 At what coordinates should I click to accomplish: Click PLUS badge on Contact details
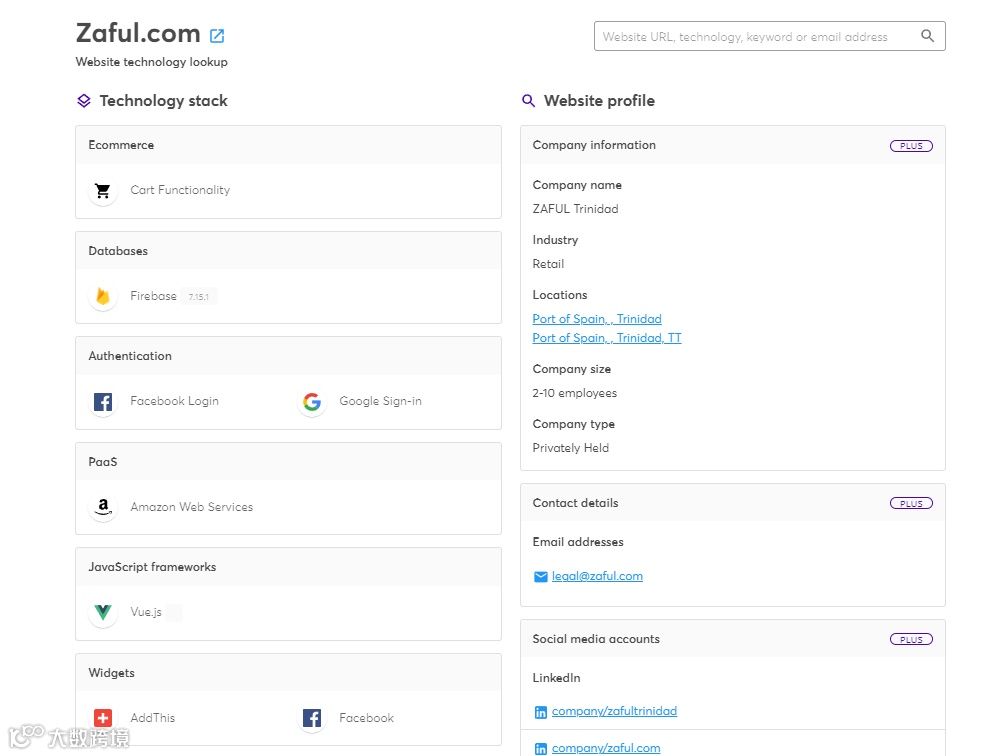click(x=911, y=504)
